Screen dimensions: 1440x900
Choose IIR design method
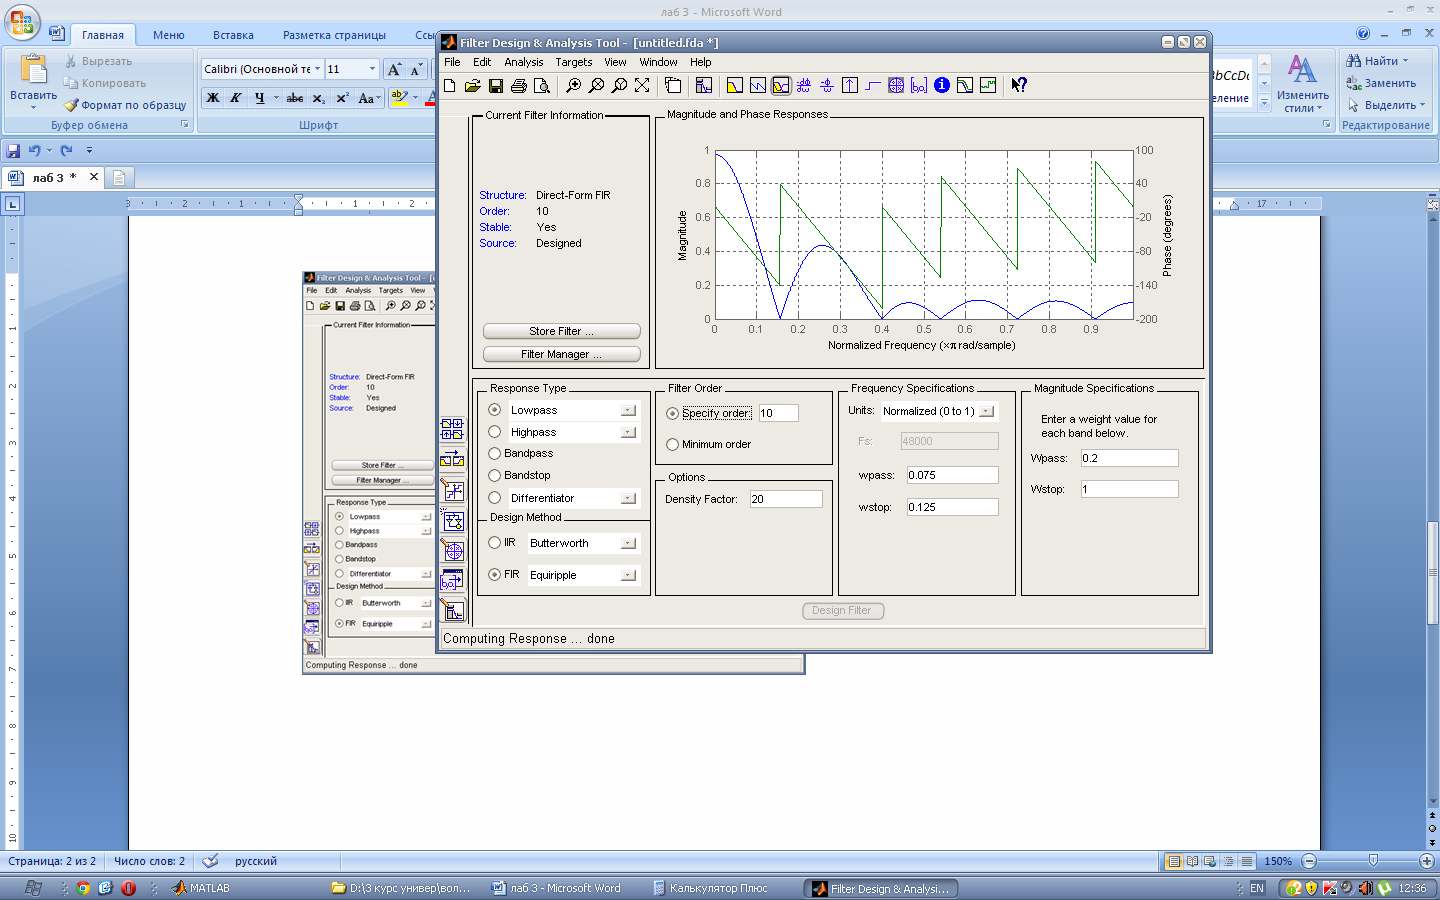(495, 542)
